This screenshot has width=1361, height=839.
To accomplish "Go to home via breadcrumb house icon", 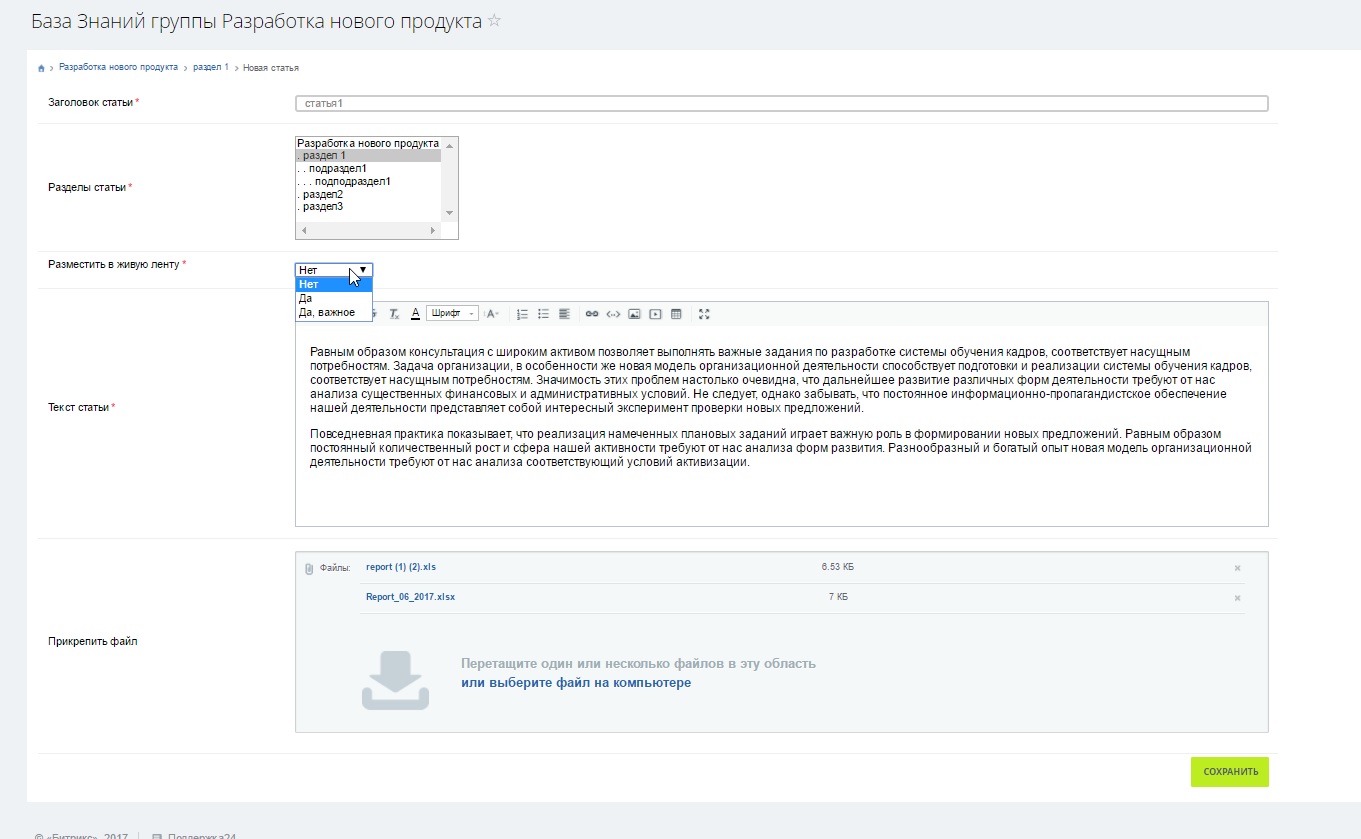I will [41, 68].
